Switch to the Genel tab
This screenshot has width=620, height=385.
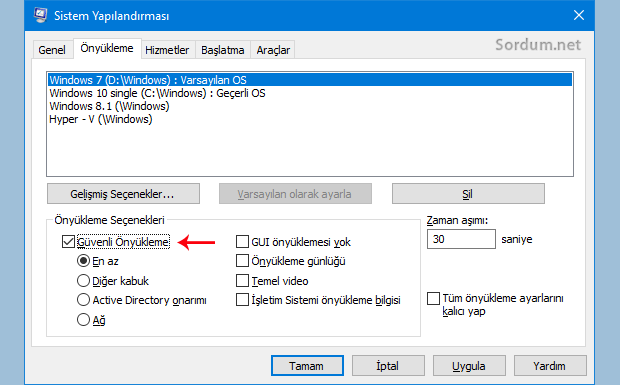[52, 50]
